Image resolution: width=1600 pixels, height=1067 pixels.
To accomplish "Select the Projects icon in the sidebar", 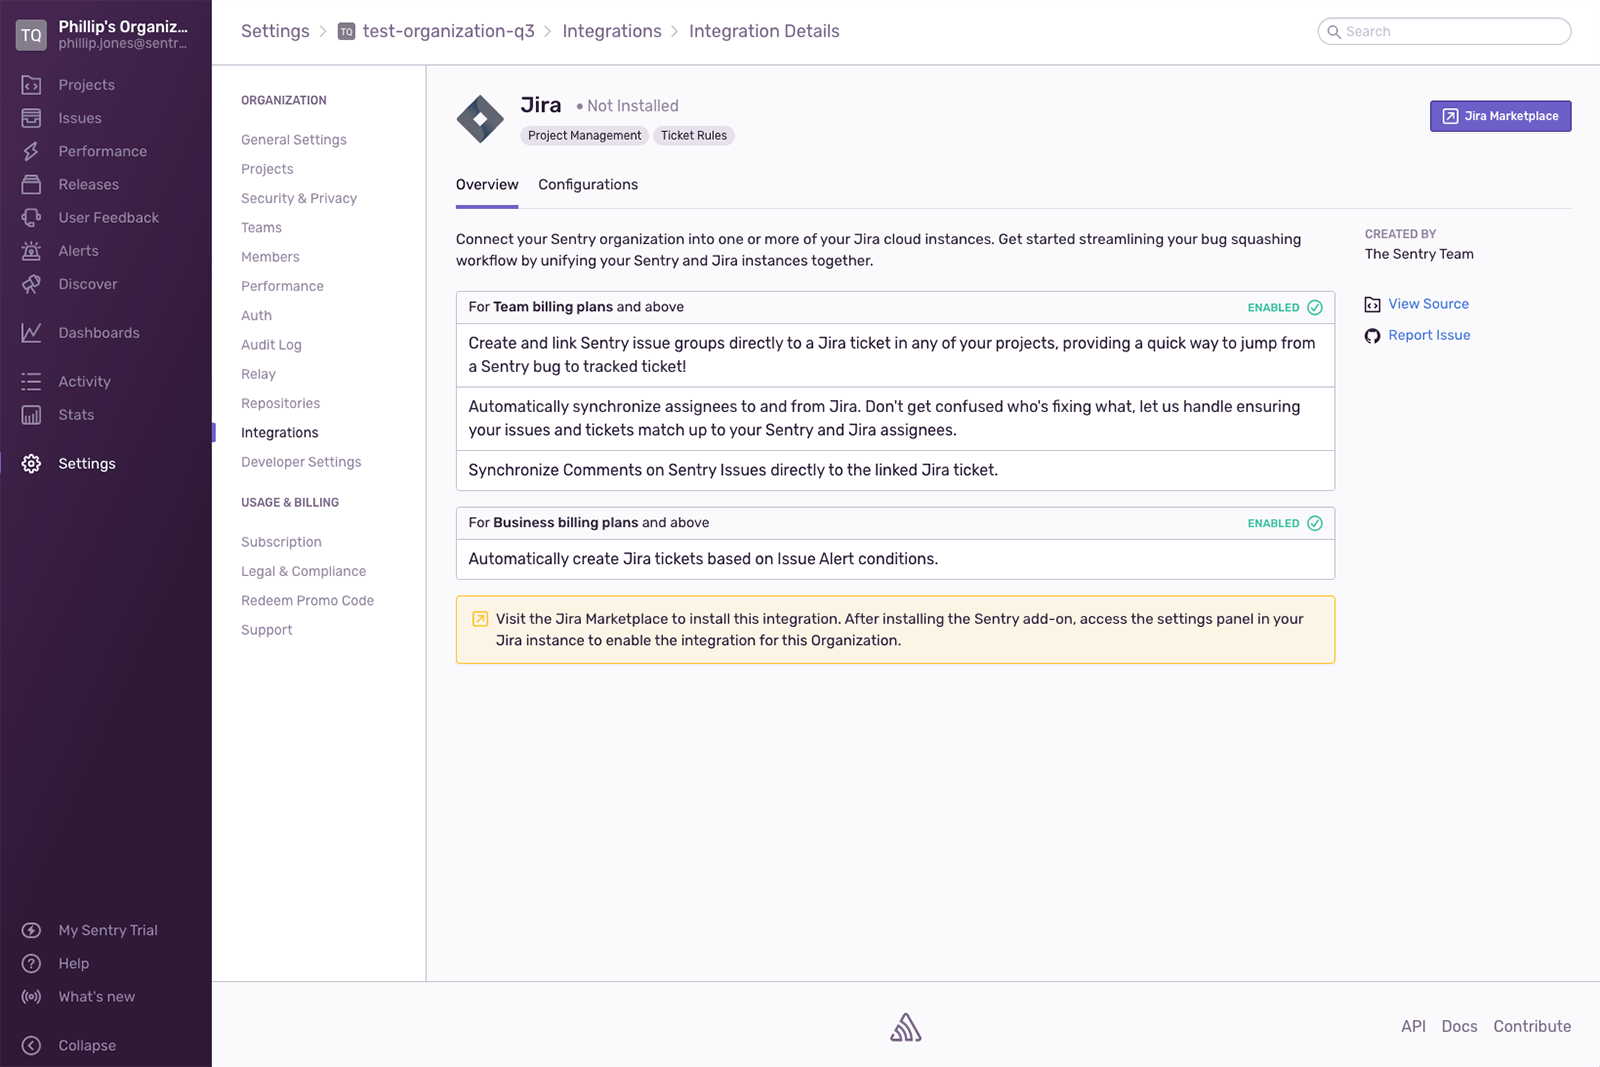I will [x=30, y=84].
